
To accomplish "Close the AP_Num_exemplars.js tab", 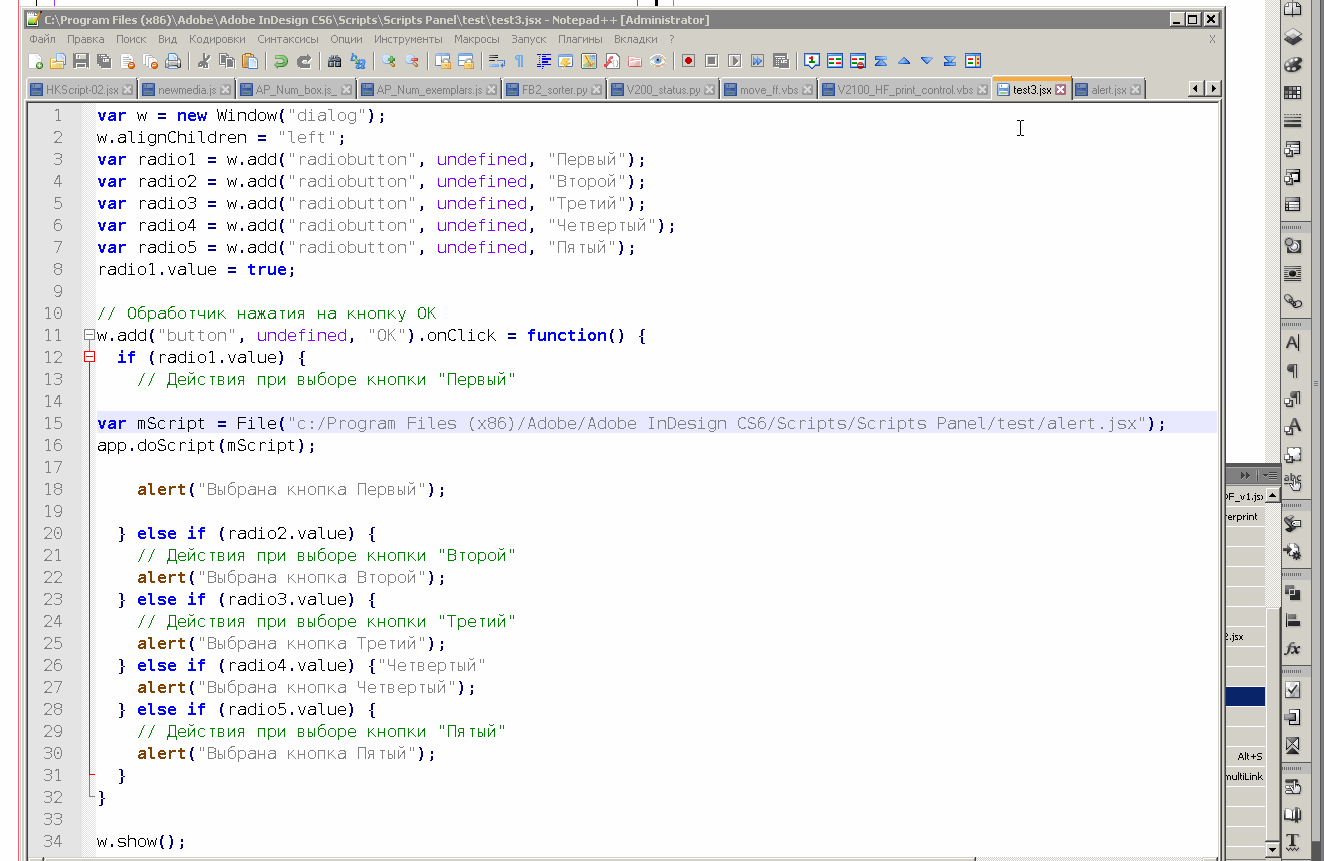I will click(492, 90).
